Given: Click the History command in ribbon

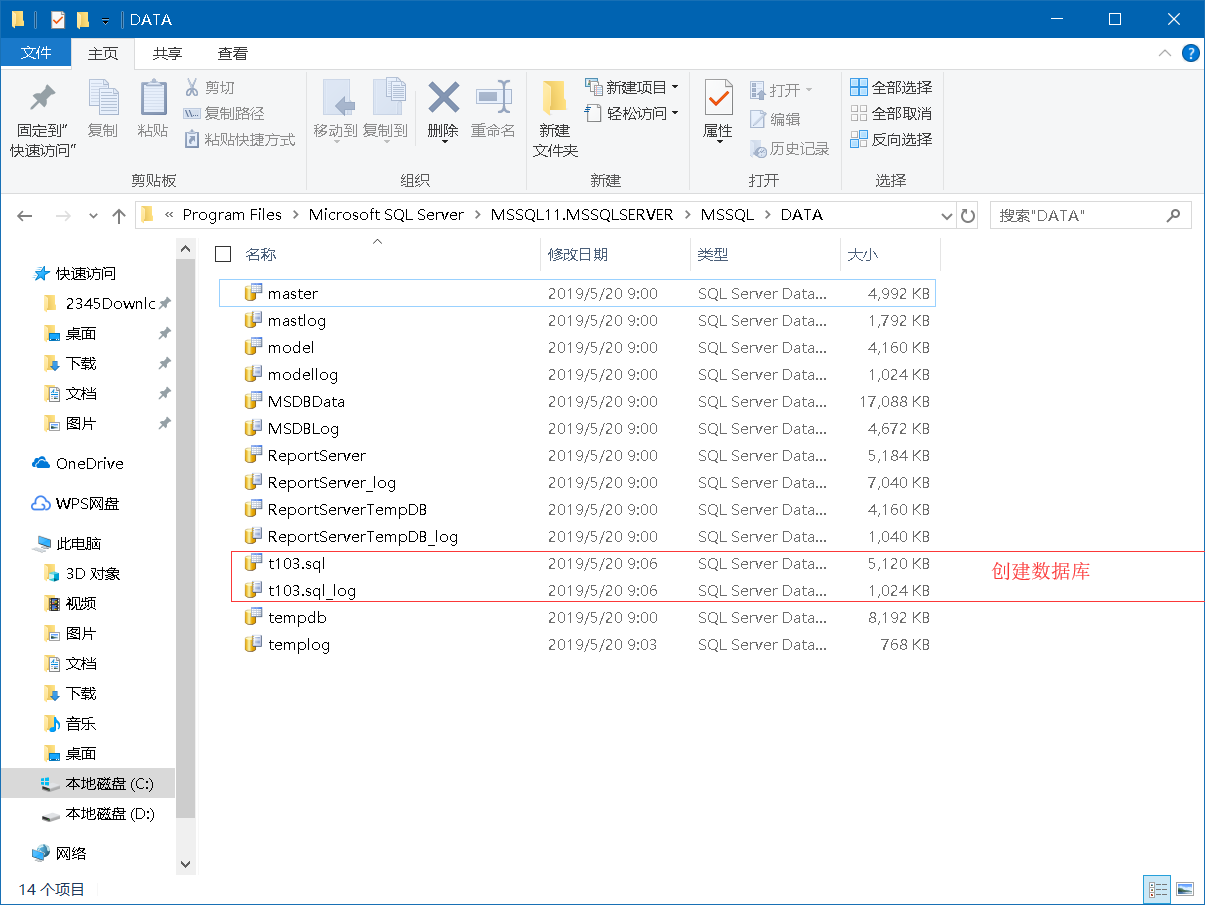Looking at the screenshot, I should click(x=790, y=148).
